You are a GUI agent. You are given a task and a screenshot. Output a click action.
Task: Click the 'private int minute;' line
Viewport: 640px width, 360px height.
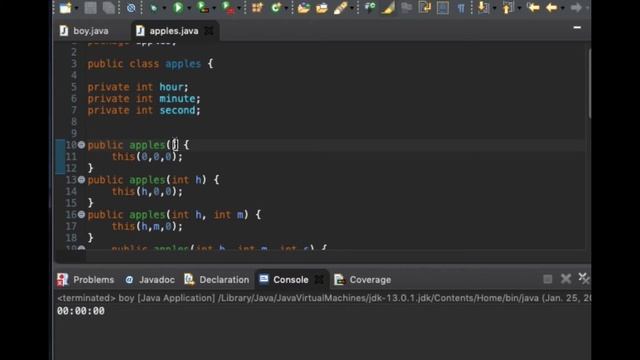[x=144, y=98]
